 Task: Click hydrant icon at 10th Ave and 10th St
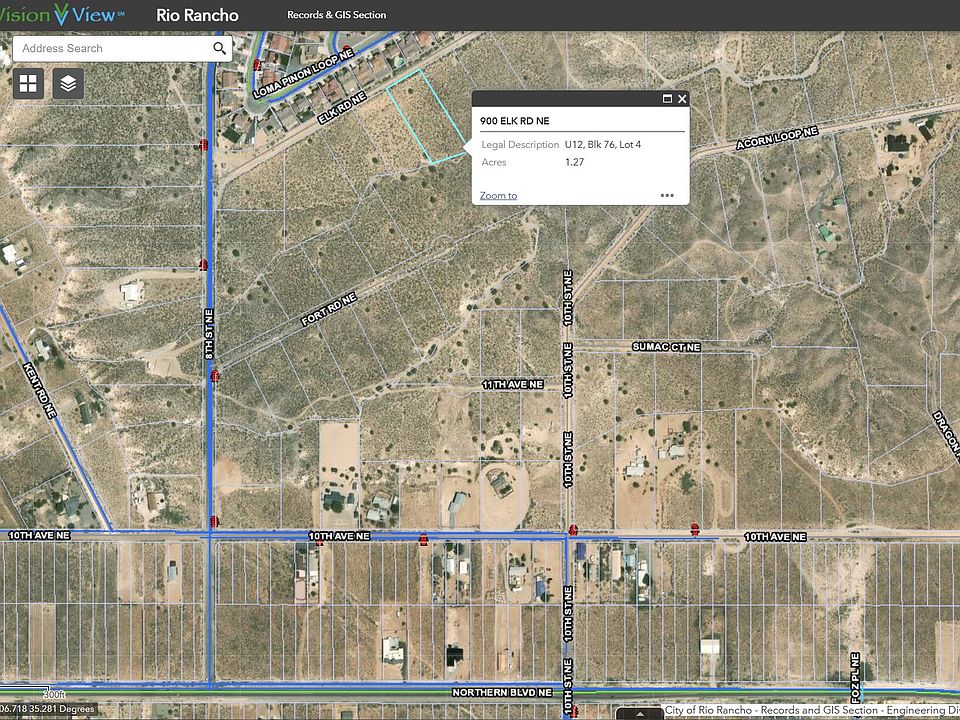[x=573, y=530]
